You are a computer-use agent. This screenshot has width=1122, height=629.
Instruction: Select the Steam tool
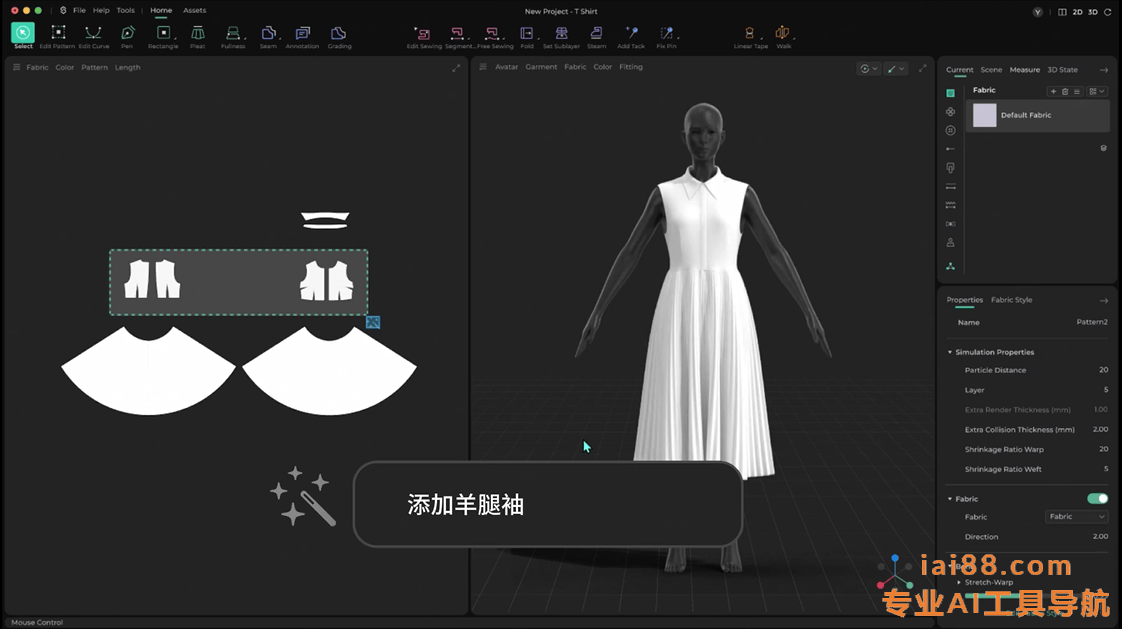pos(596,35)
